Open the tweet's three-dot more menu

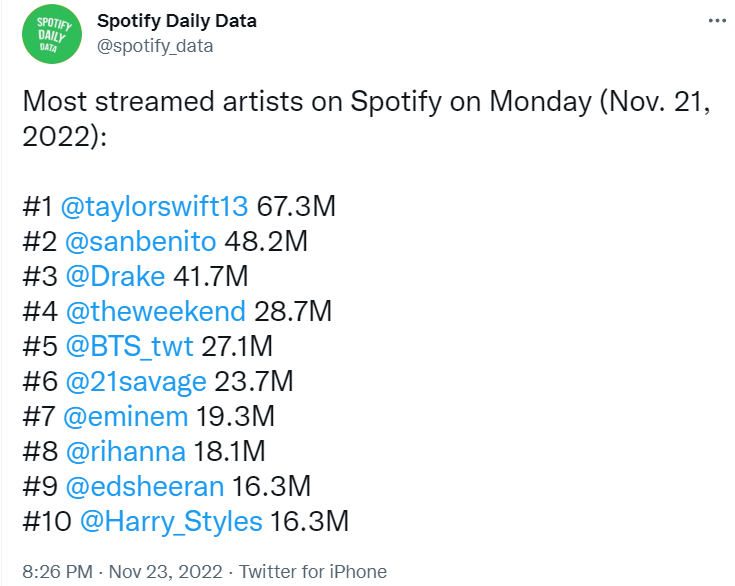[714, 22]
